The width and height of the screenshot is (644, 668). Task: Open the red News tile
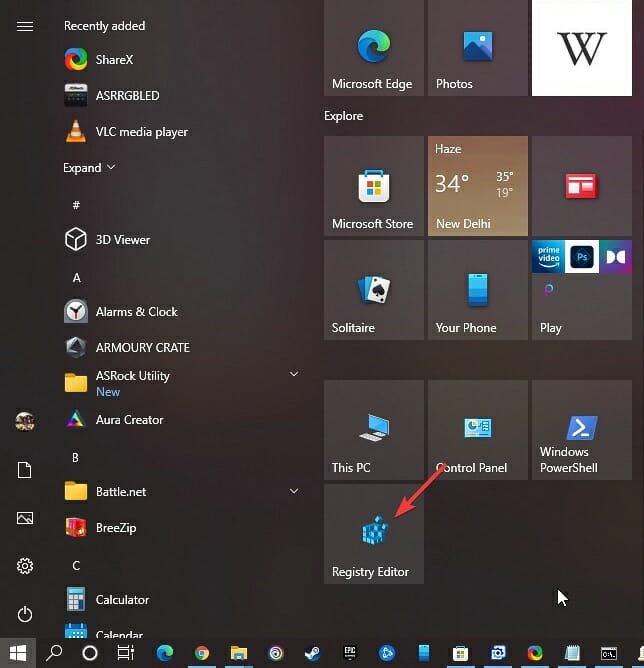[x=582, y=186]
